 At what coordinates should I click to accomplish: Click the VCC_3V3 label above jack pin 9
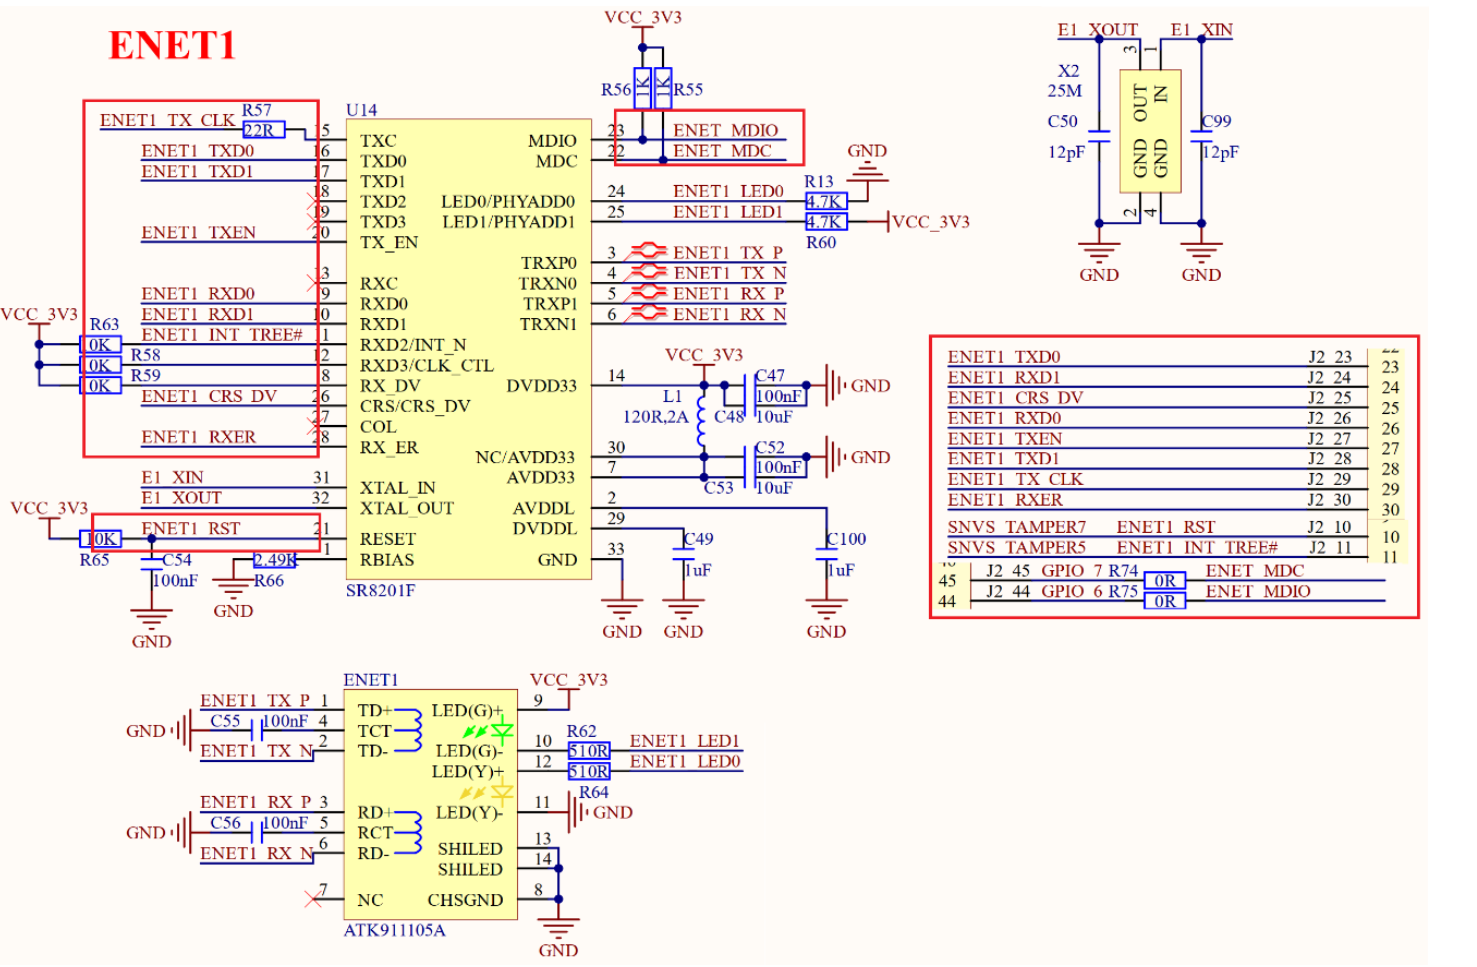[x=569, y=680]
